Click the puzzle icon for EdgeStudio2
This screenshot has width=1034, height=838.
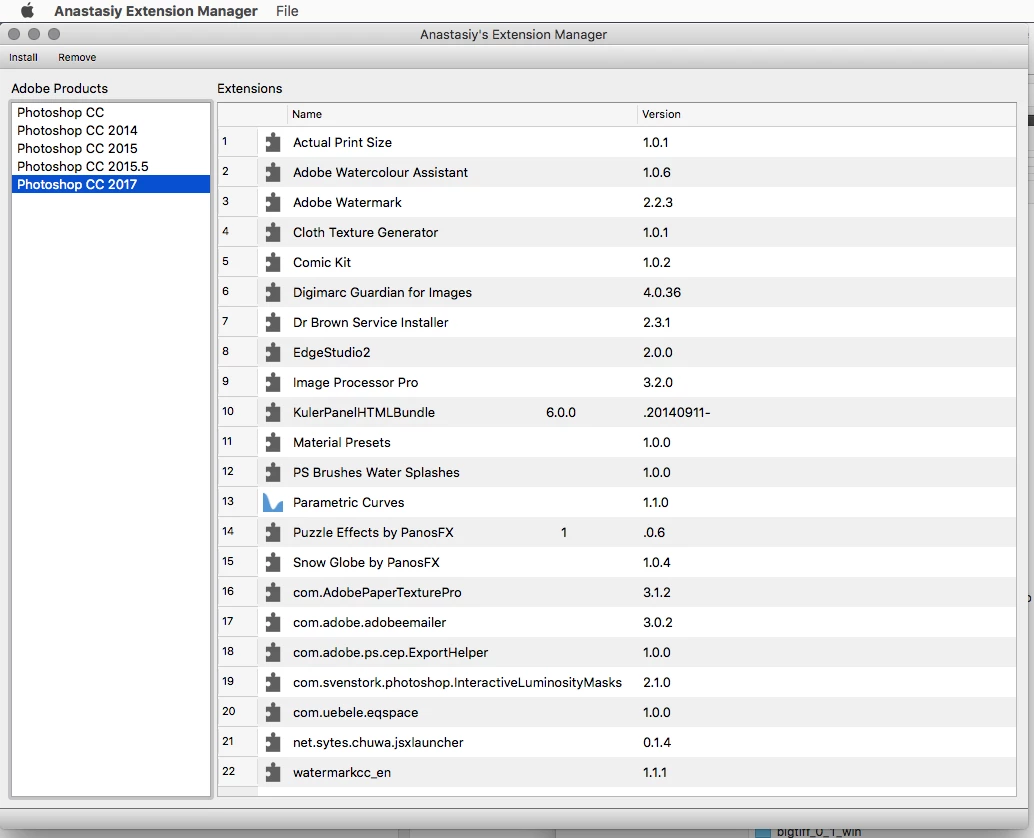(x=273, y=353)
